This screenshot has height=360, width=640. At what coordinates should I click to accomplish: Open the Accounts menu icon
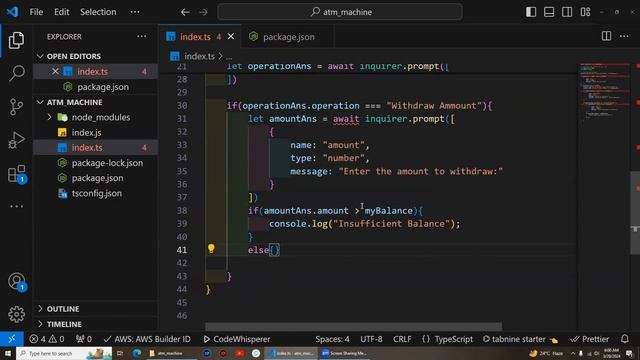coord(16,281)
